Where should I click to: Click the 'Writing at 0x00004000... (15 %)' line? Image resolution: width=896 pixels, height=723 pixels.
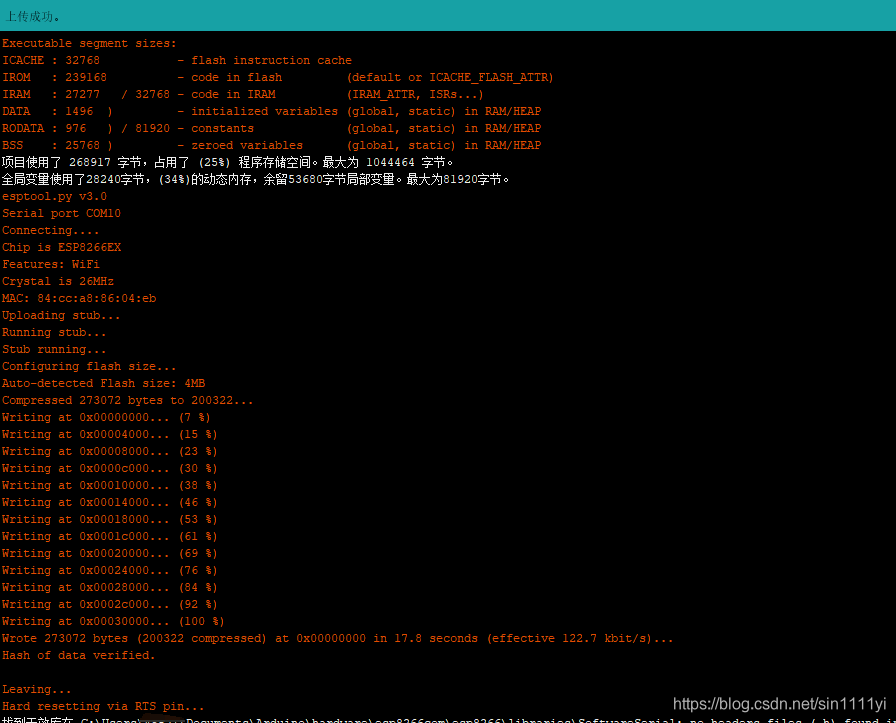click(110, 435)
